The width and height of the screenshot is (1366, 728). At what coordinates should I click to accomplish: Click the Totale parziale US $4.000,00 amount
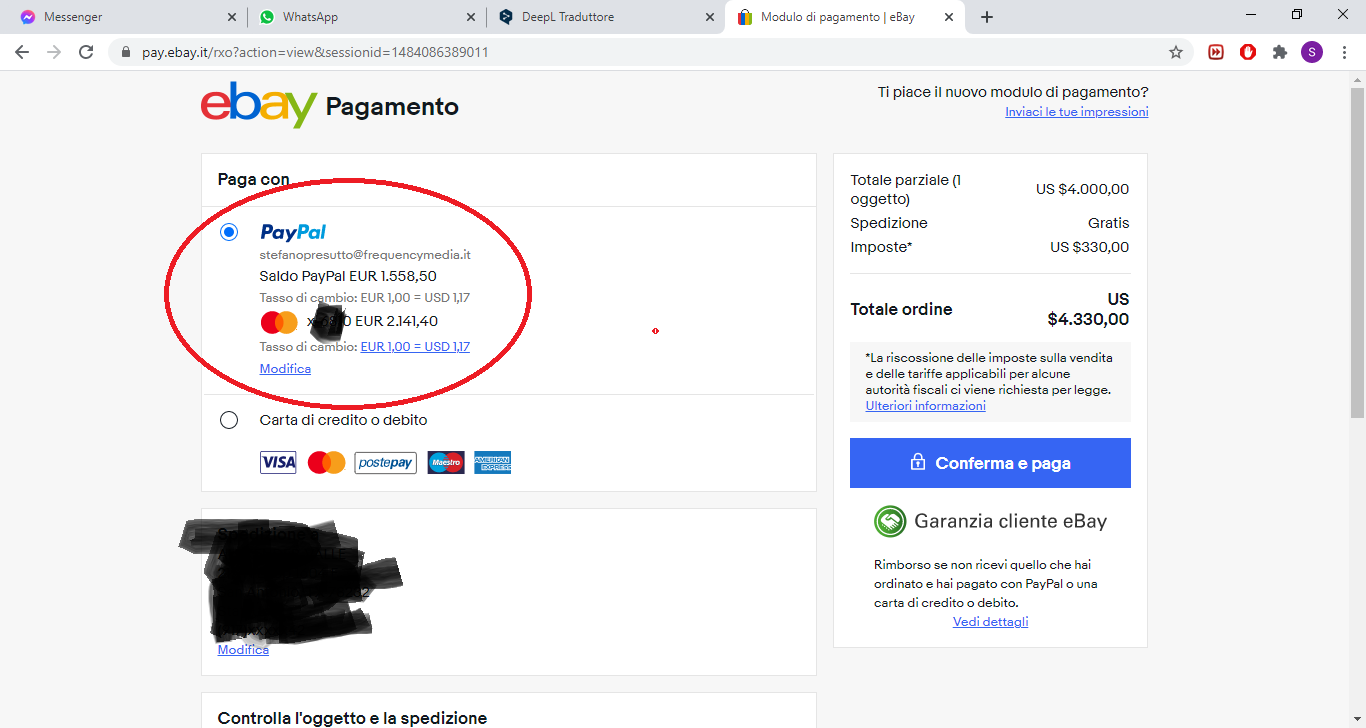click(x=1083, y=189)
